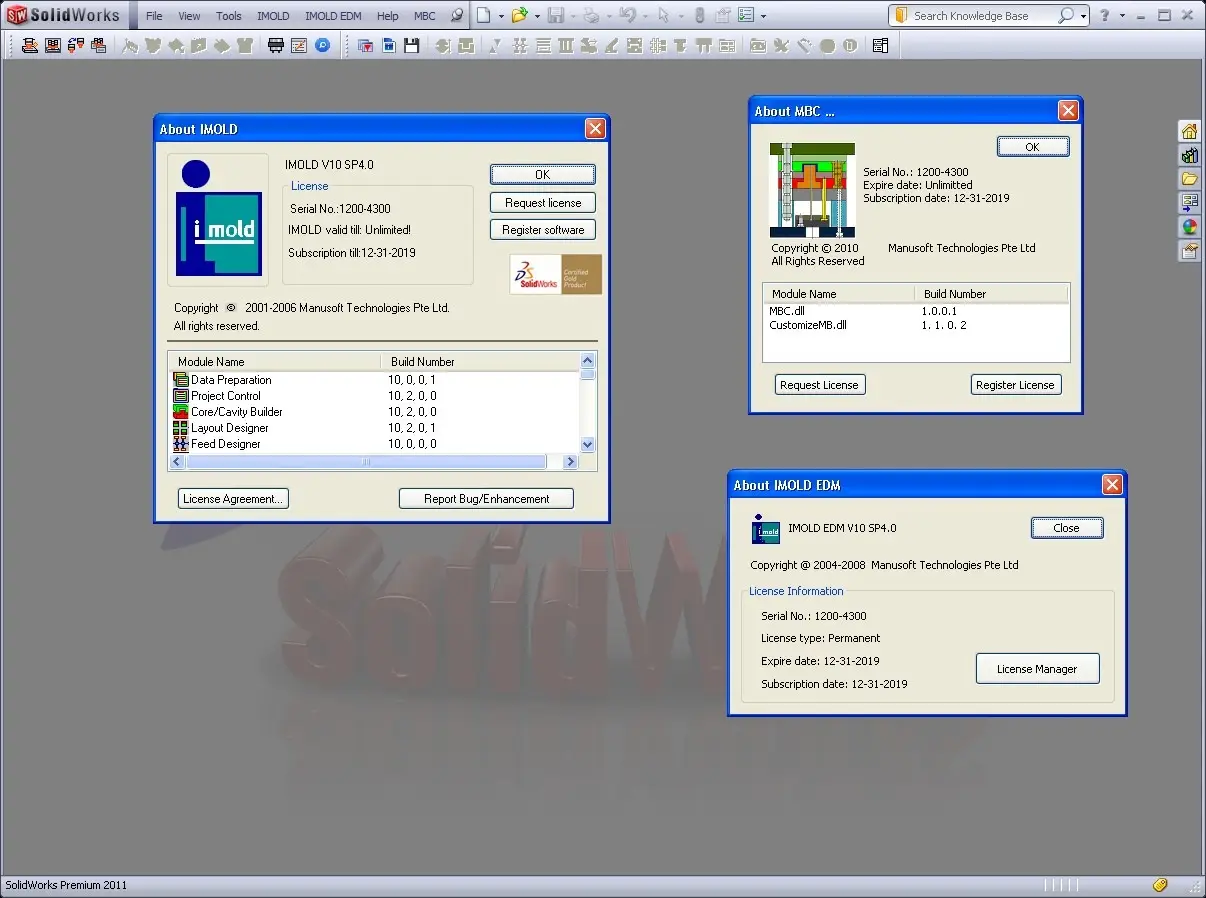
Task: Click the pushpin icon beside the MBC menu
Action: [x=457, y=15]
